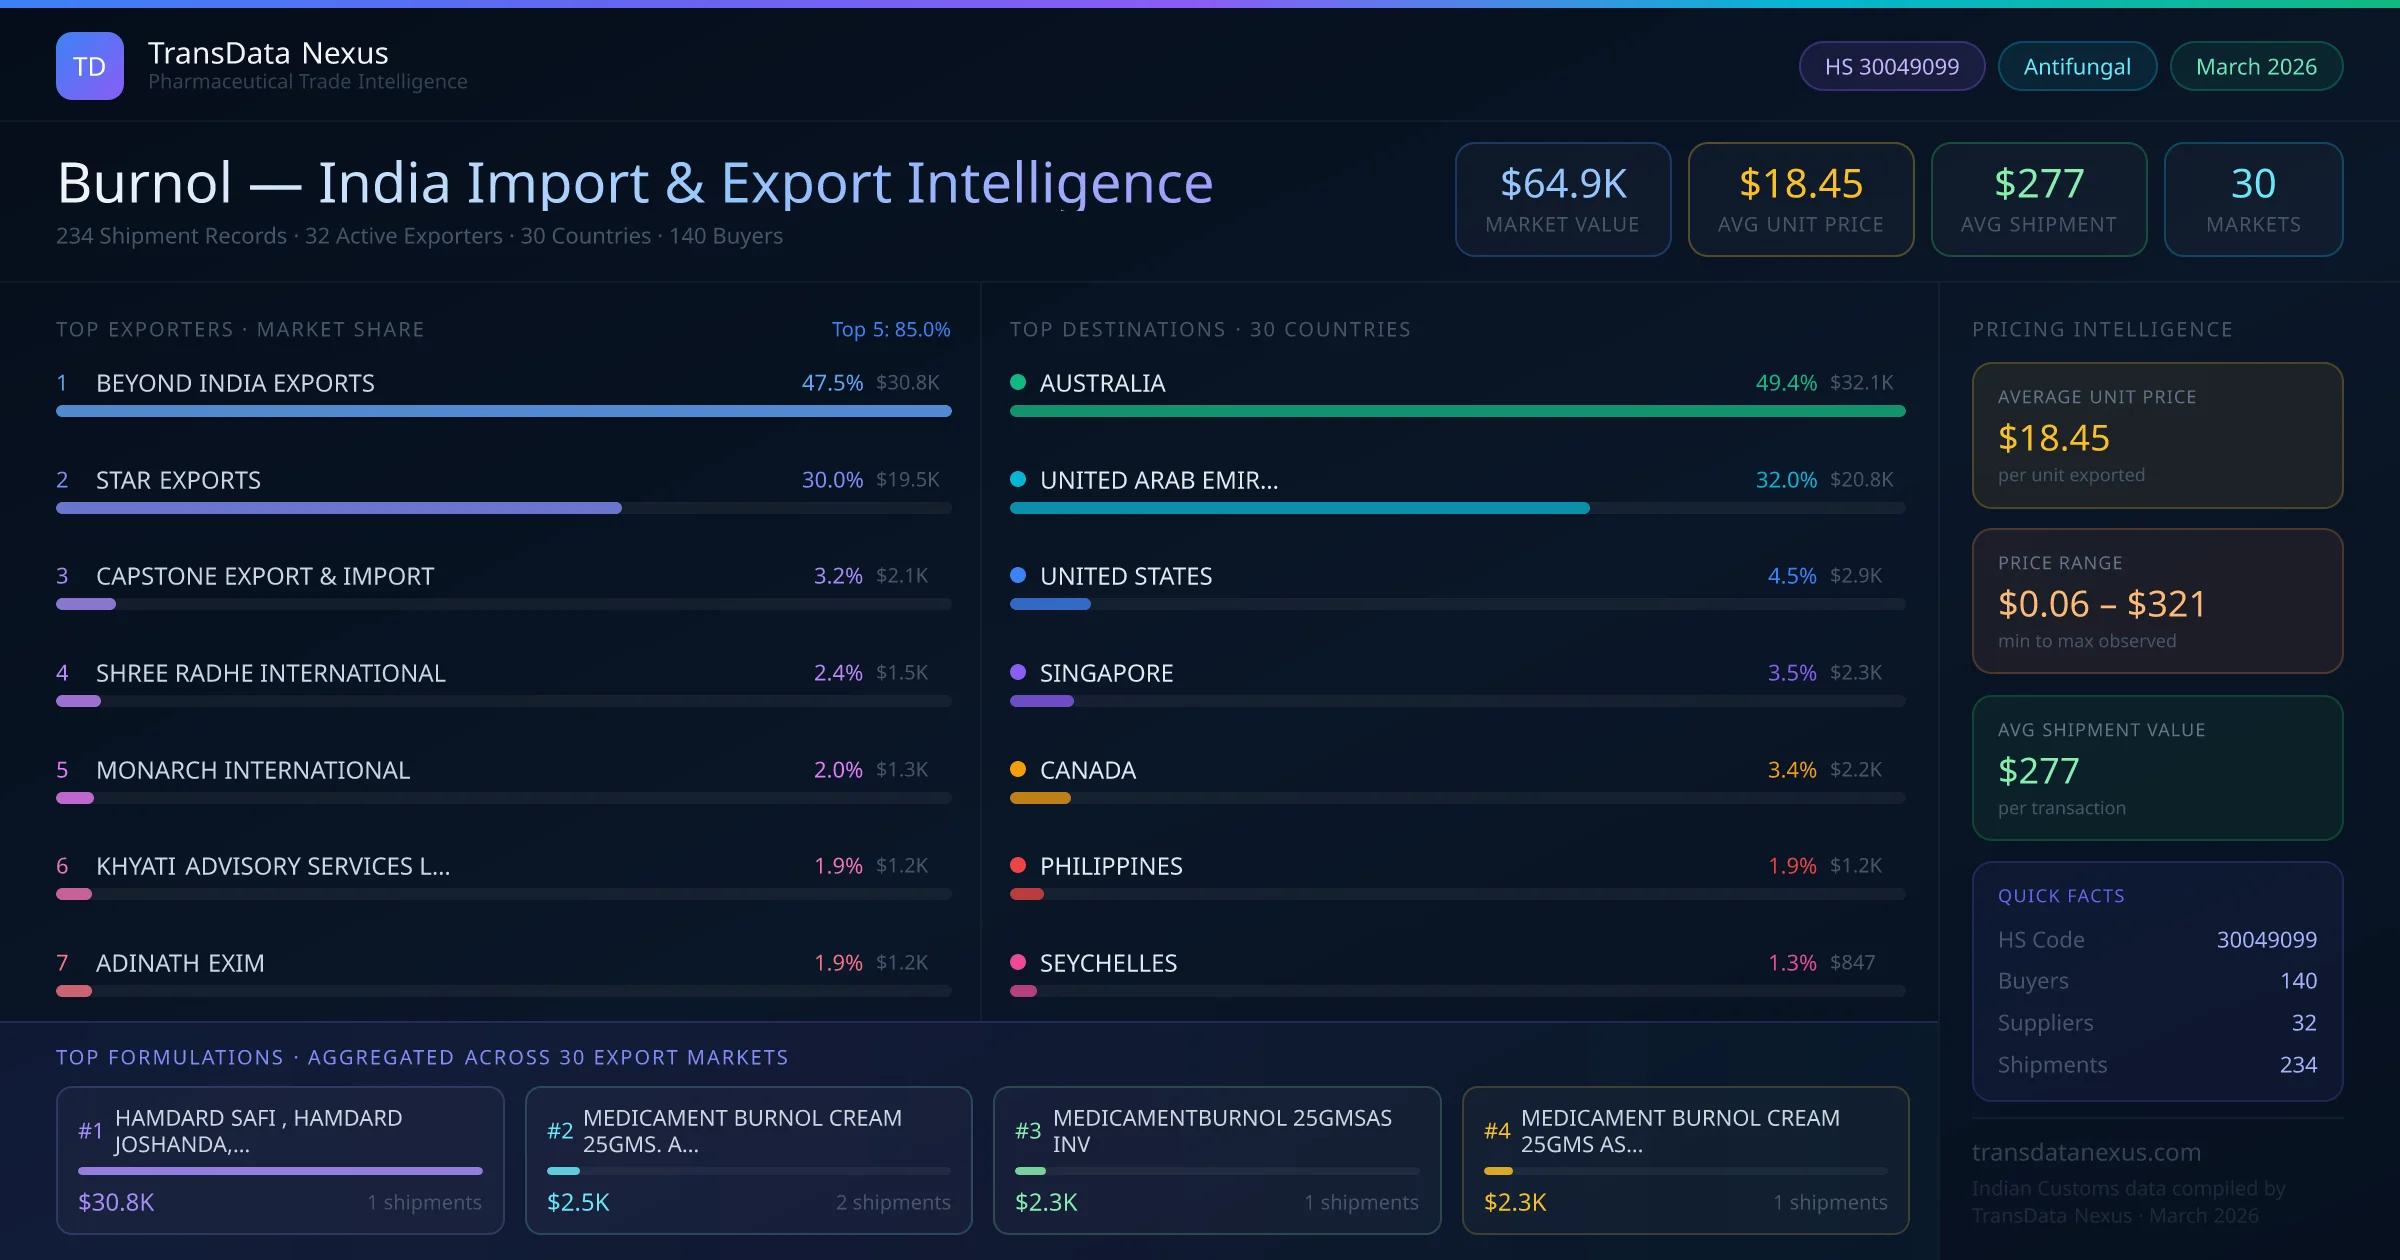Click the Top 5: 85.0% label
This screenshot has height=1260, width=2400.
(890, 329)
